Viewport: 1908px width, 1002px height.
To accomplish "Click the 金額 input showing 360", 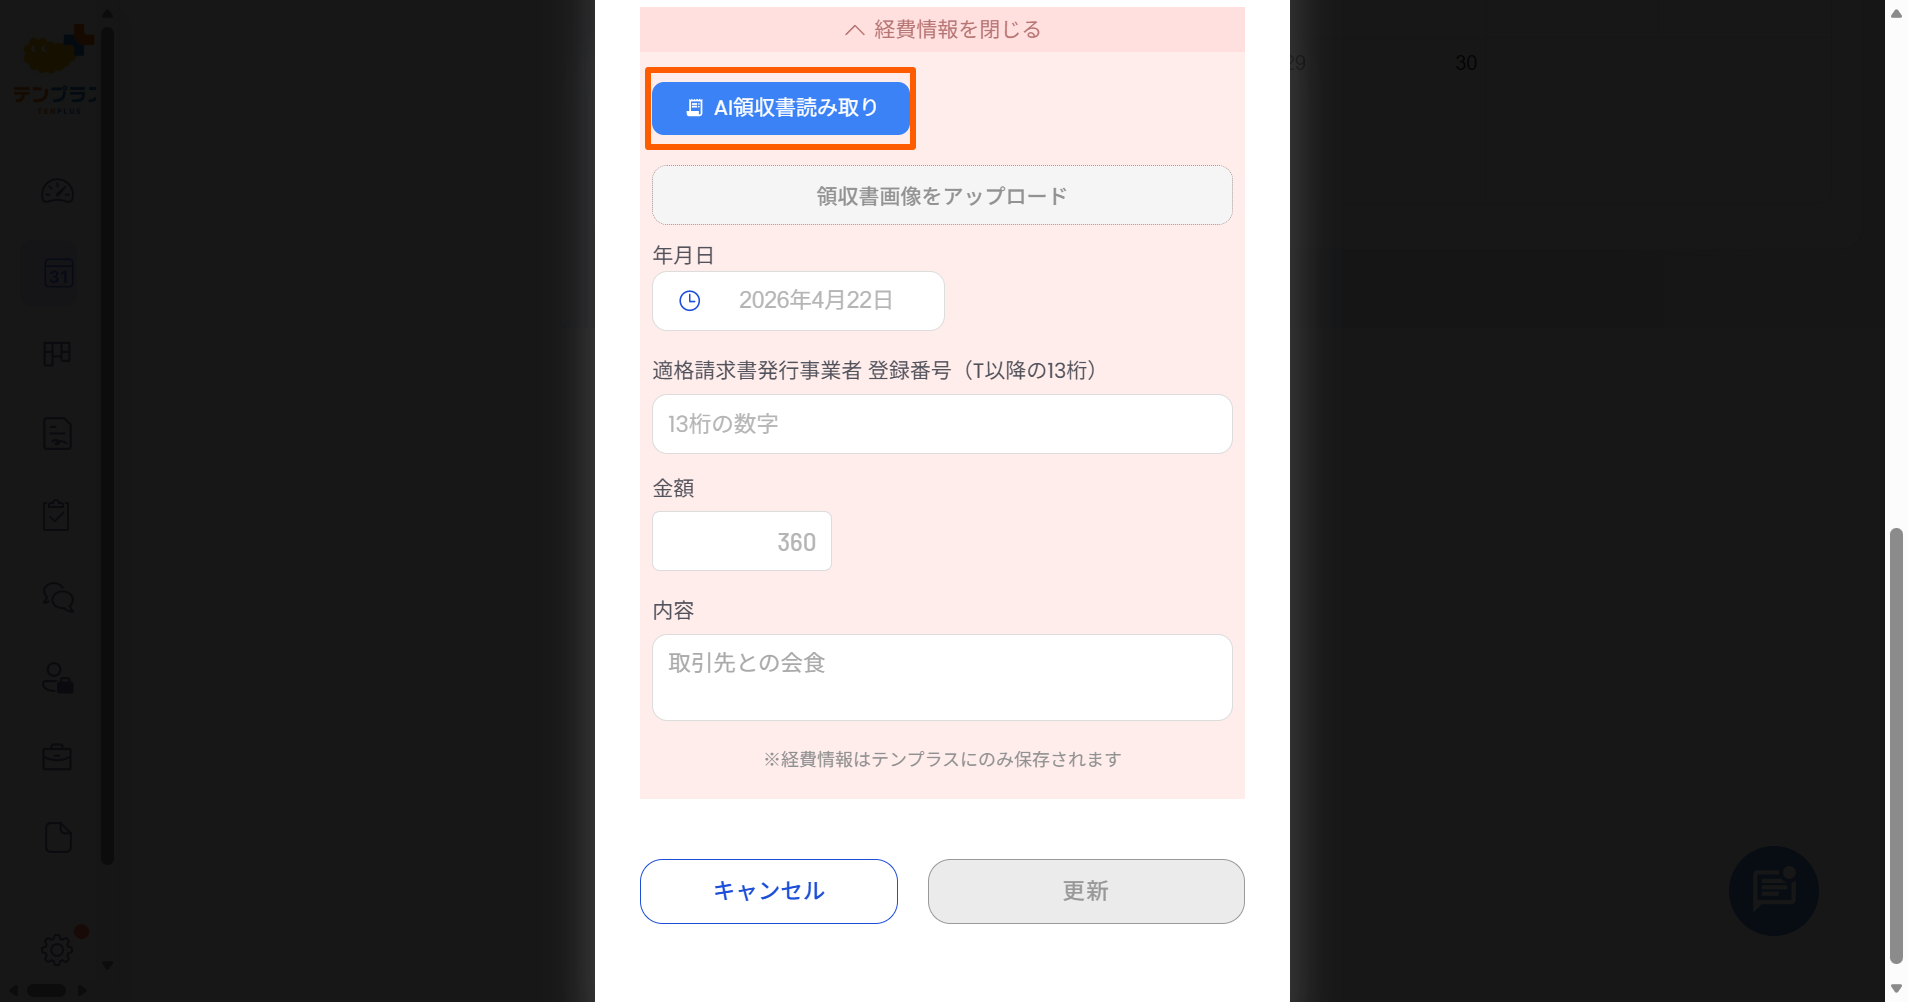I will pos(741,540).
